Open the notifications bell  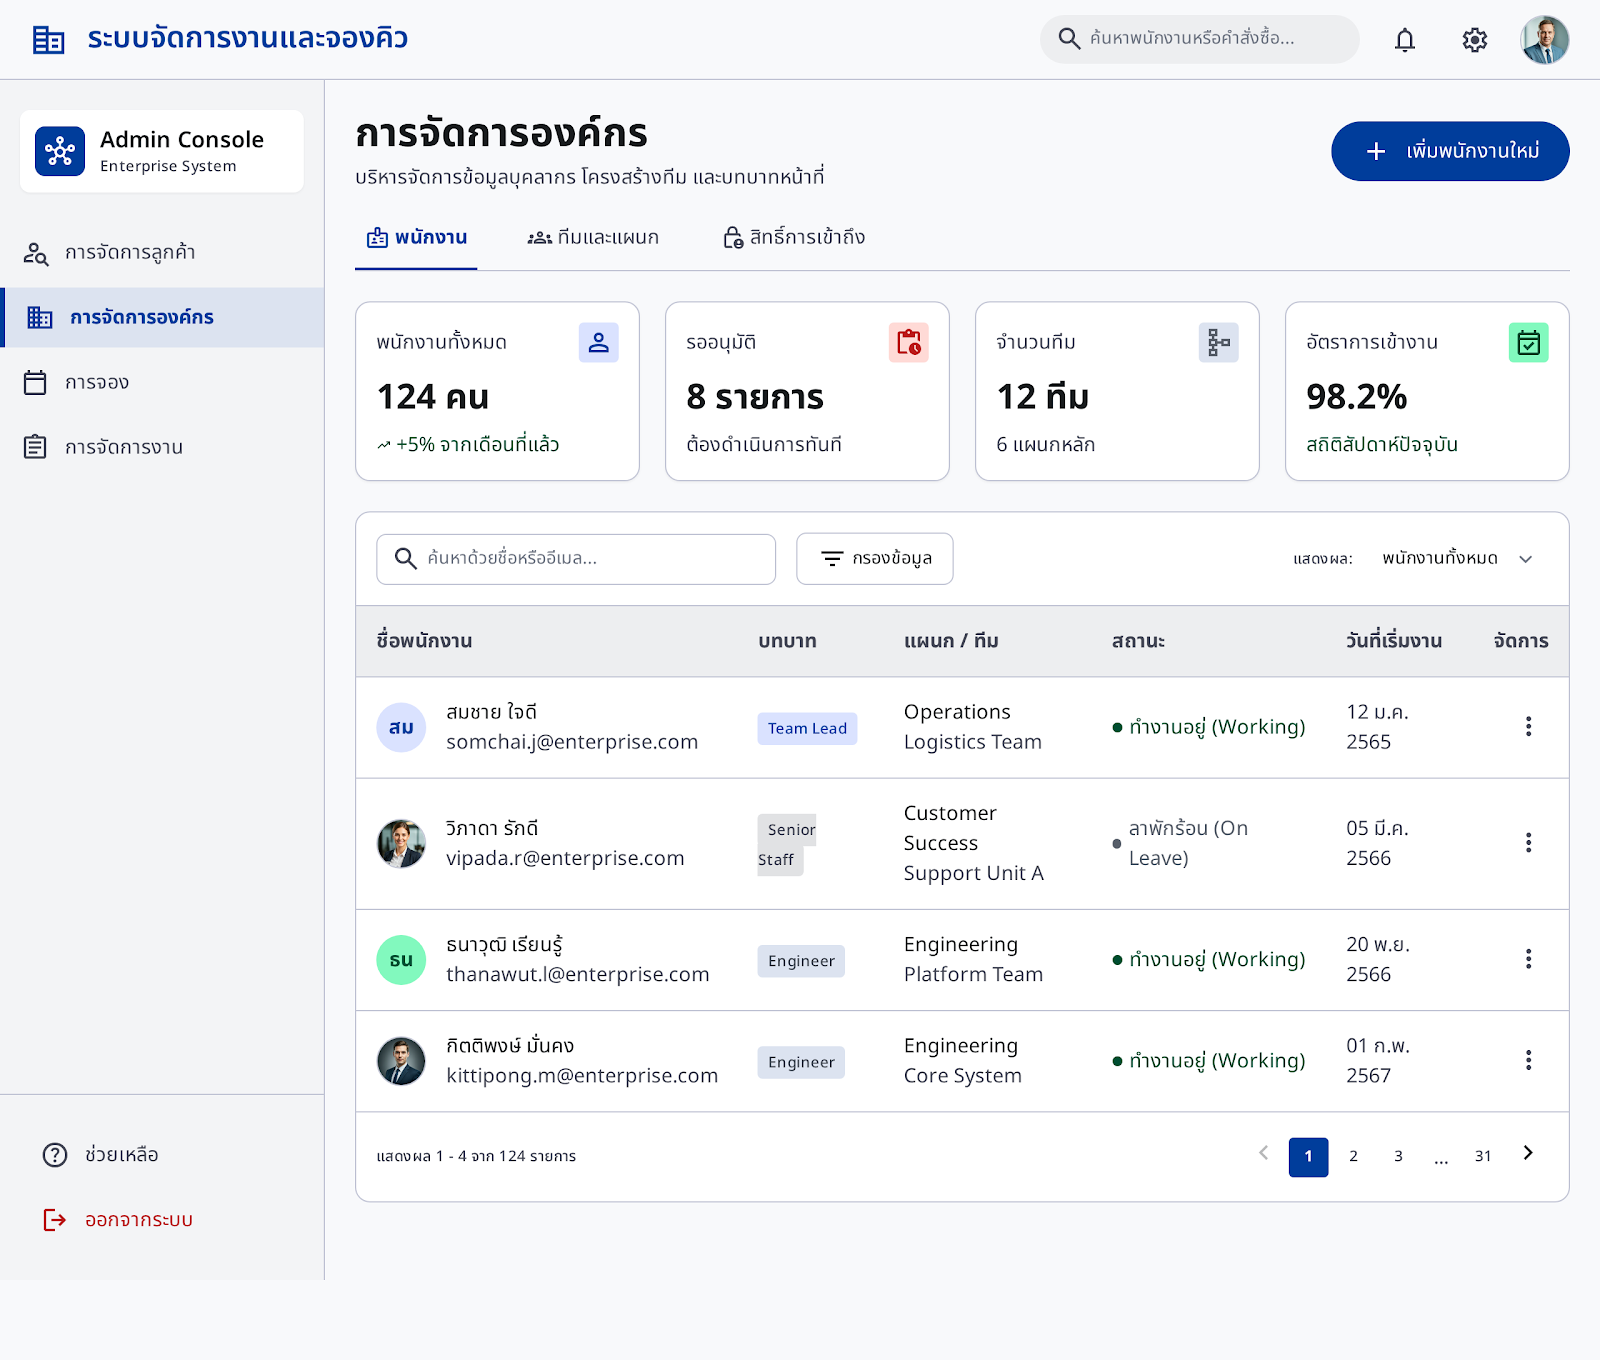[x=1405, y=40]
